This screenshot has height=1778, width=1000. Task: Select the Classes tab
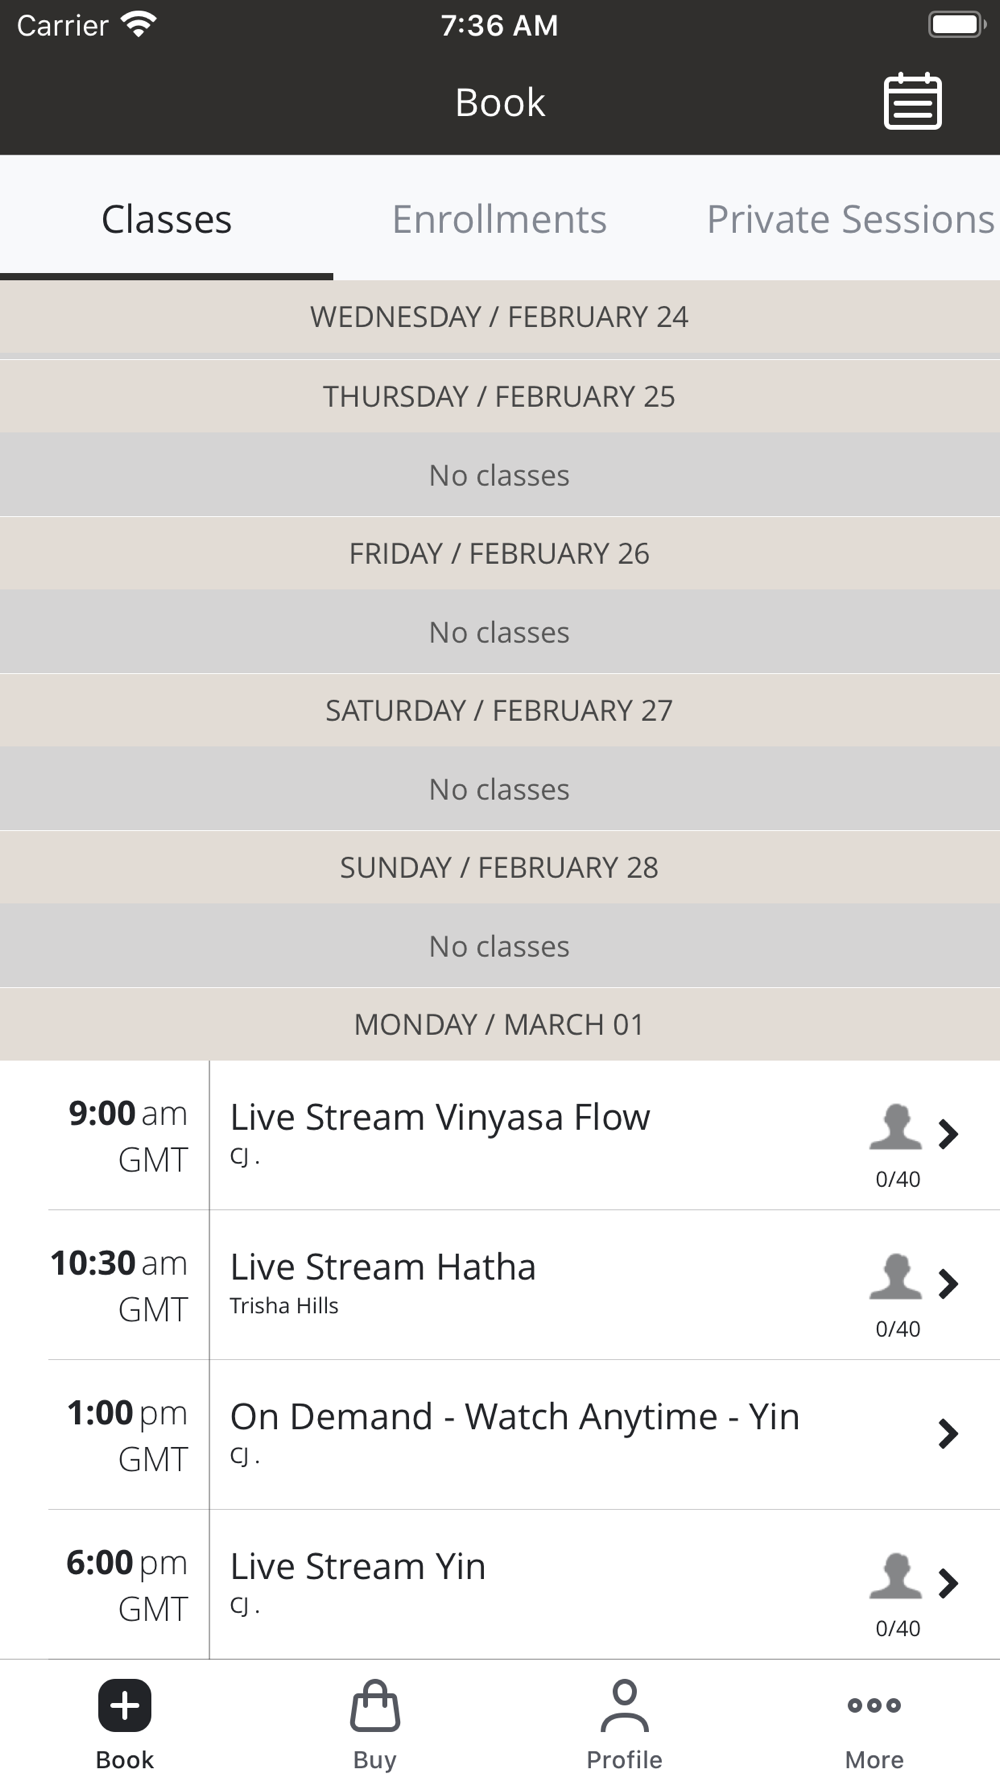tap(166, 219)
